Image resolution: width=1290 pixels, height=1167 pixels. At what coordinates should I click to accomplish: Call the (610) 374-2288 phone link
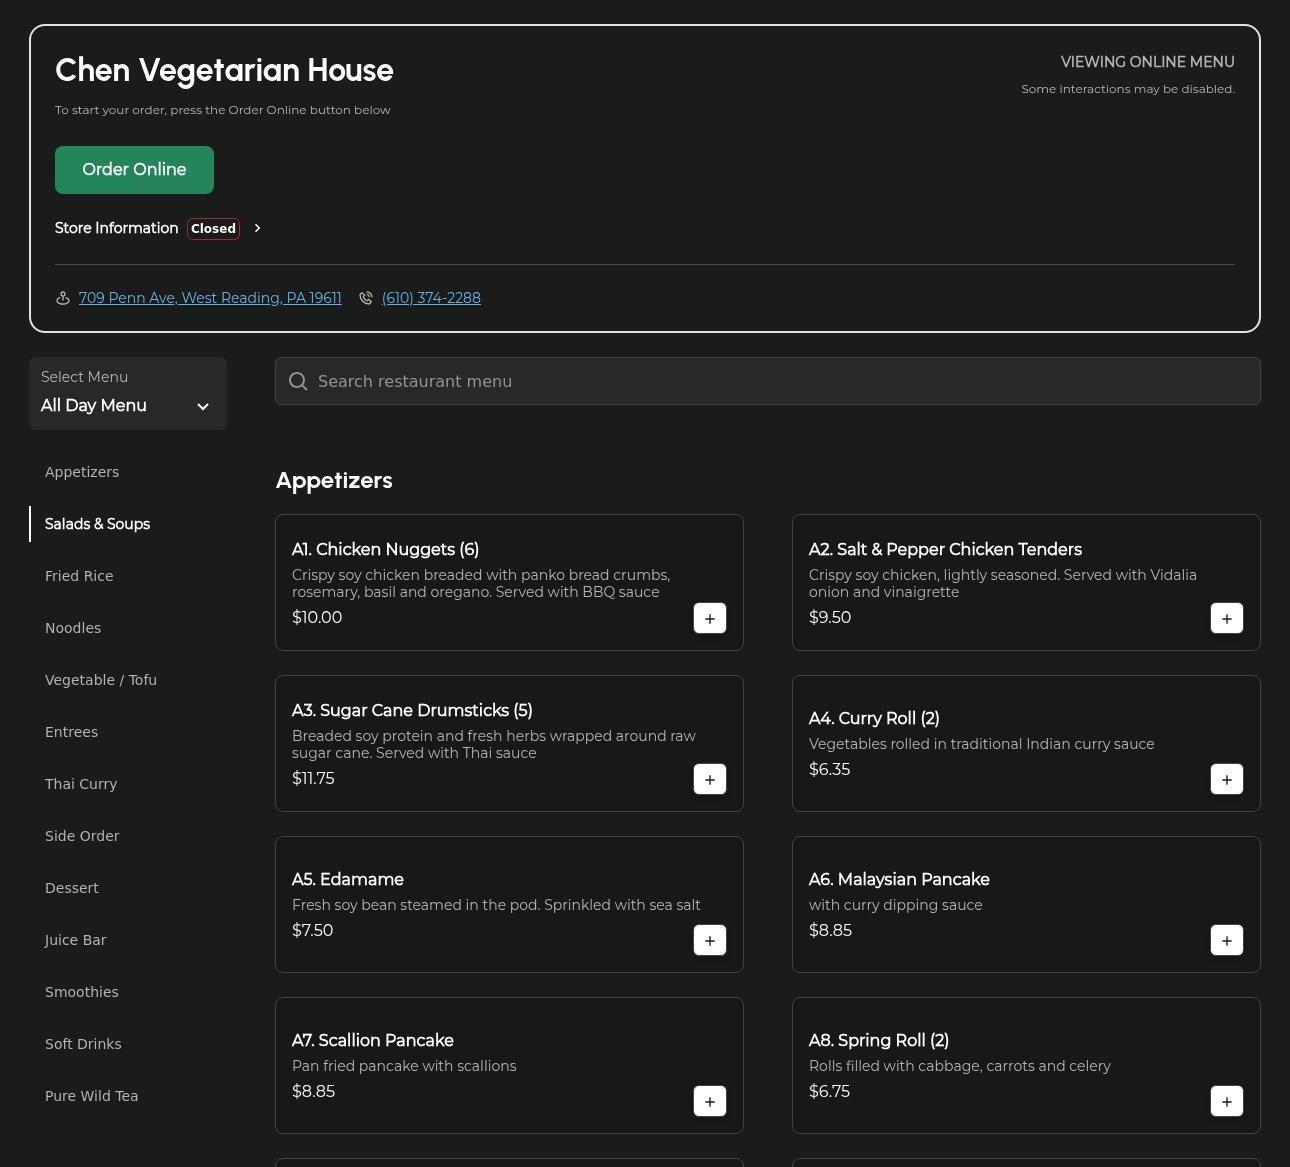point(431,298)
